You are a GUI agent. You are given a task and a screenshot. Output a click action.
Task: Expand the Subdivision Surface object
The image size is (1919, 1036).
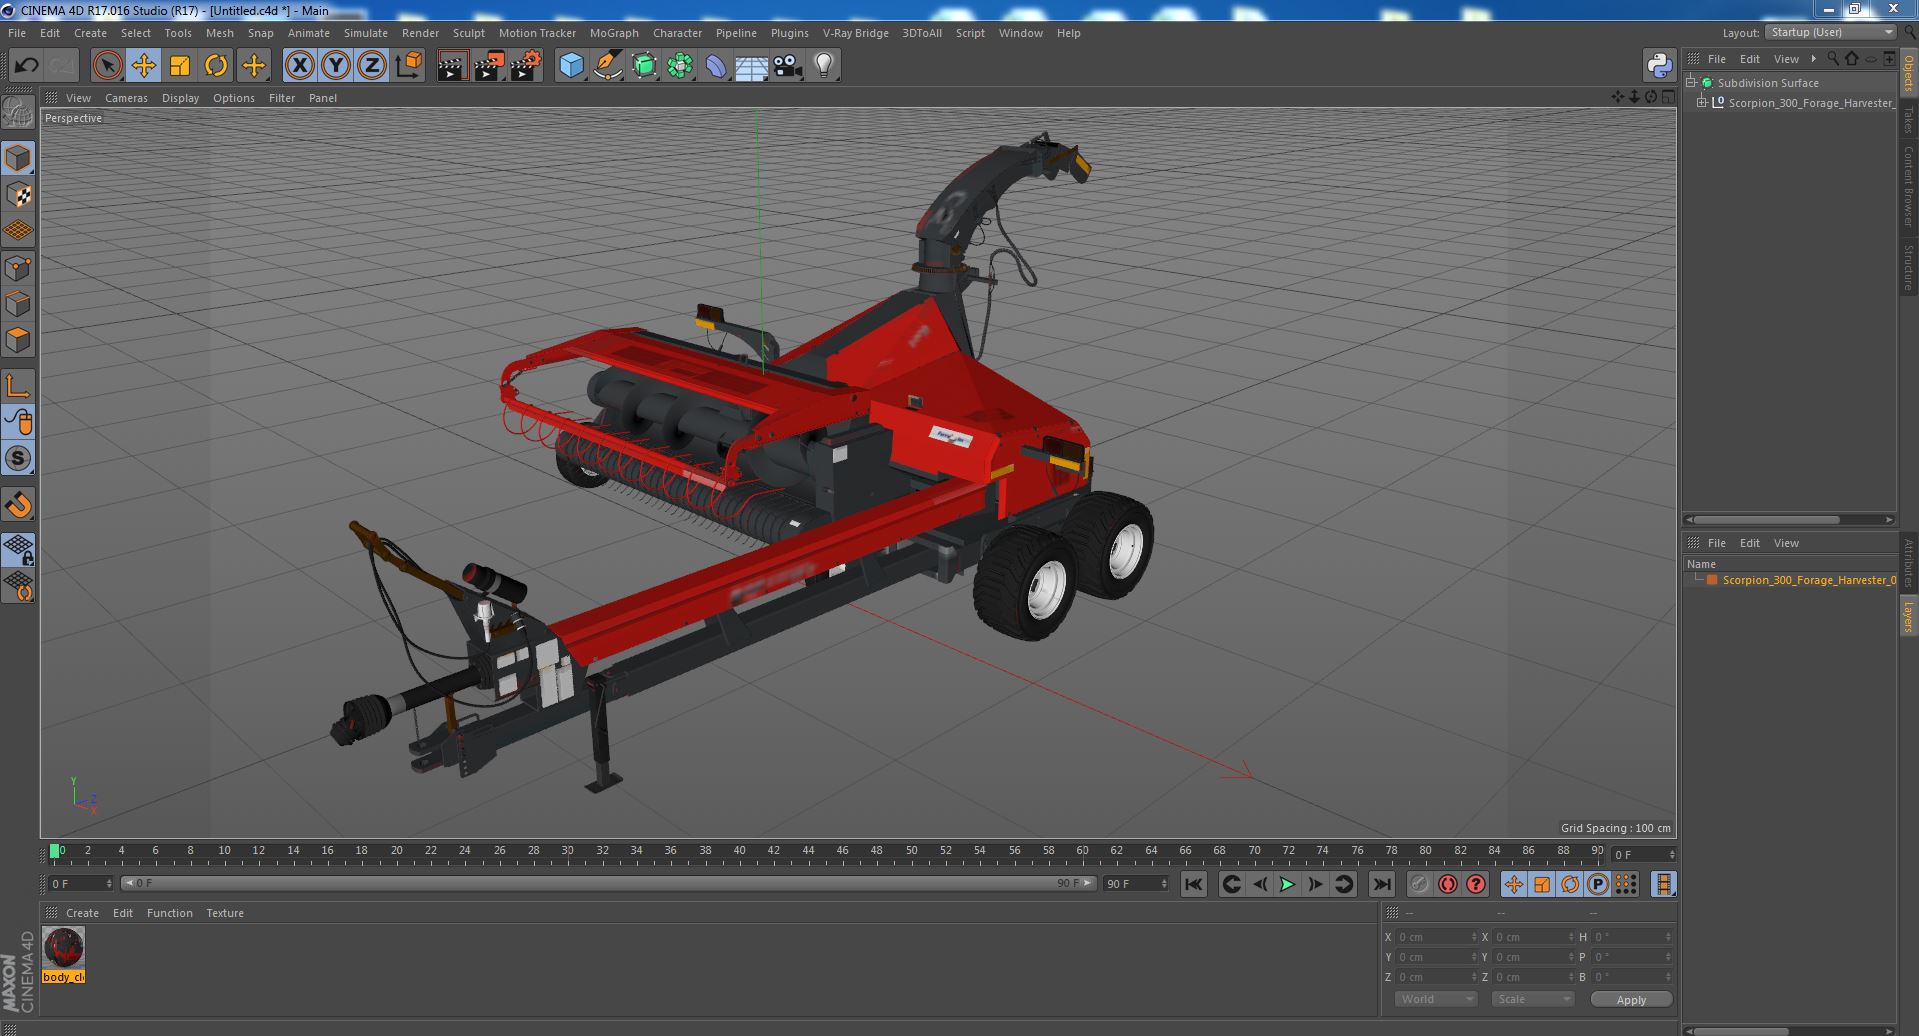coord(1691,83)
